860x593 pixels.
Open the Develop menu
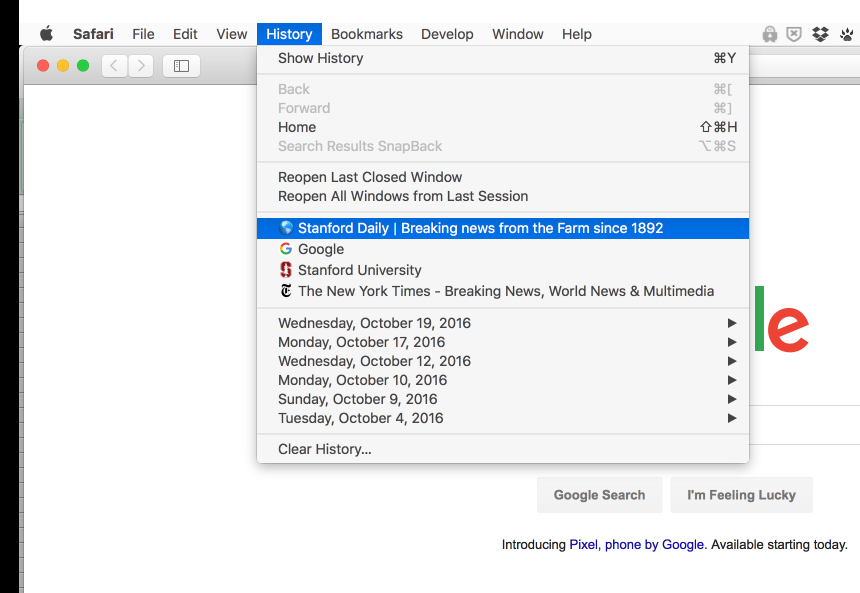click(x=447, y=34)
